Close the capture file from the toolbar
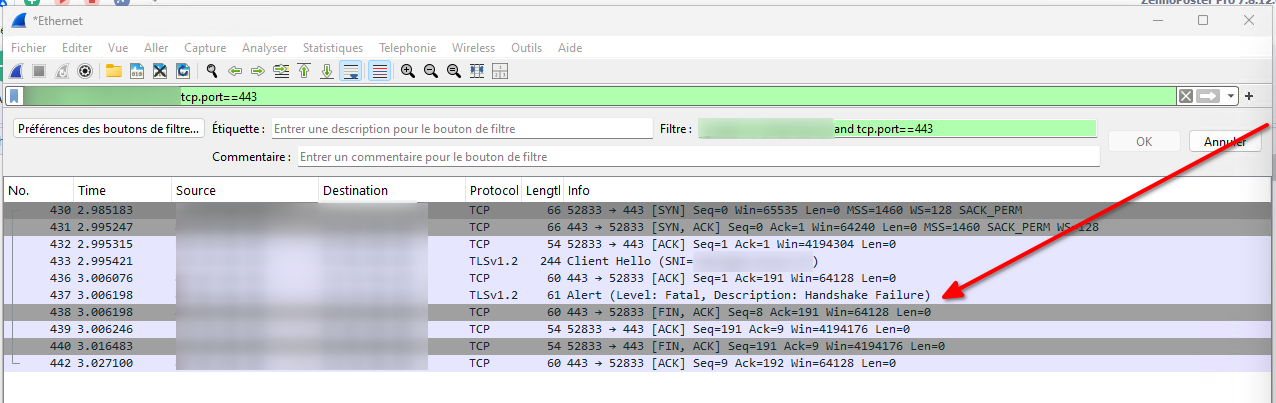The height and width of the screenshot is (403, 1276). click(160, 71)
